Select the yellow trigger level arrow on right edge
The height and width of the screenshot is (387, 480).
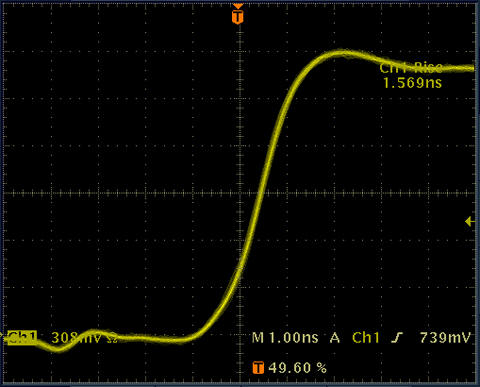coord(470,221)
